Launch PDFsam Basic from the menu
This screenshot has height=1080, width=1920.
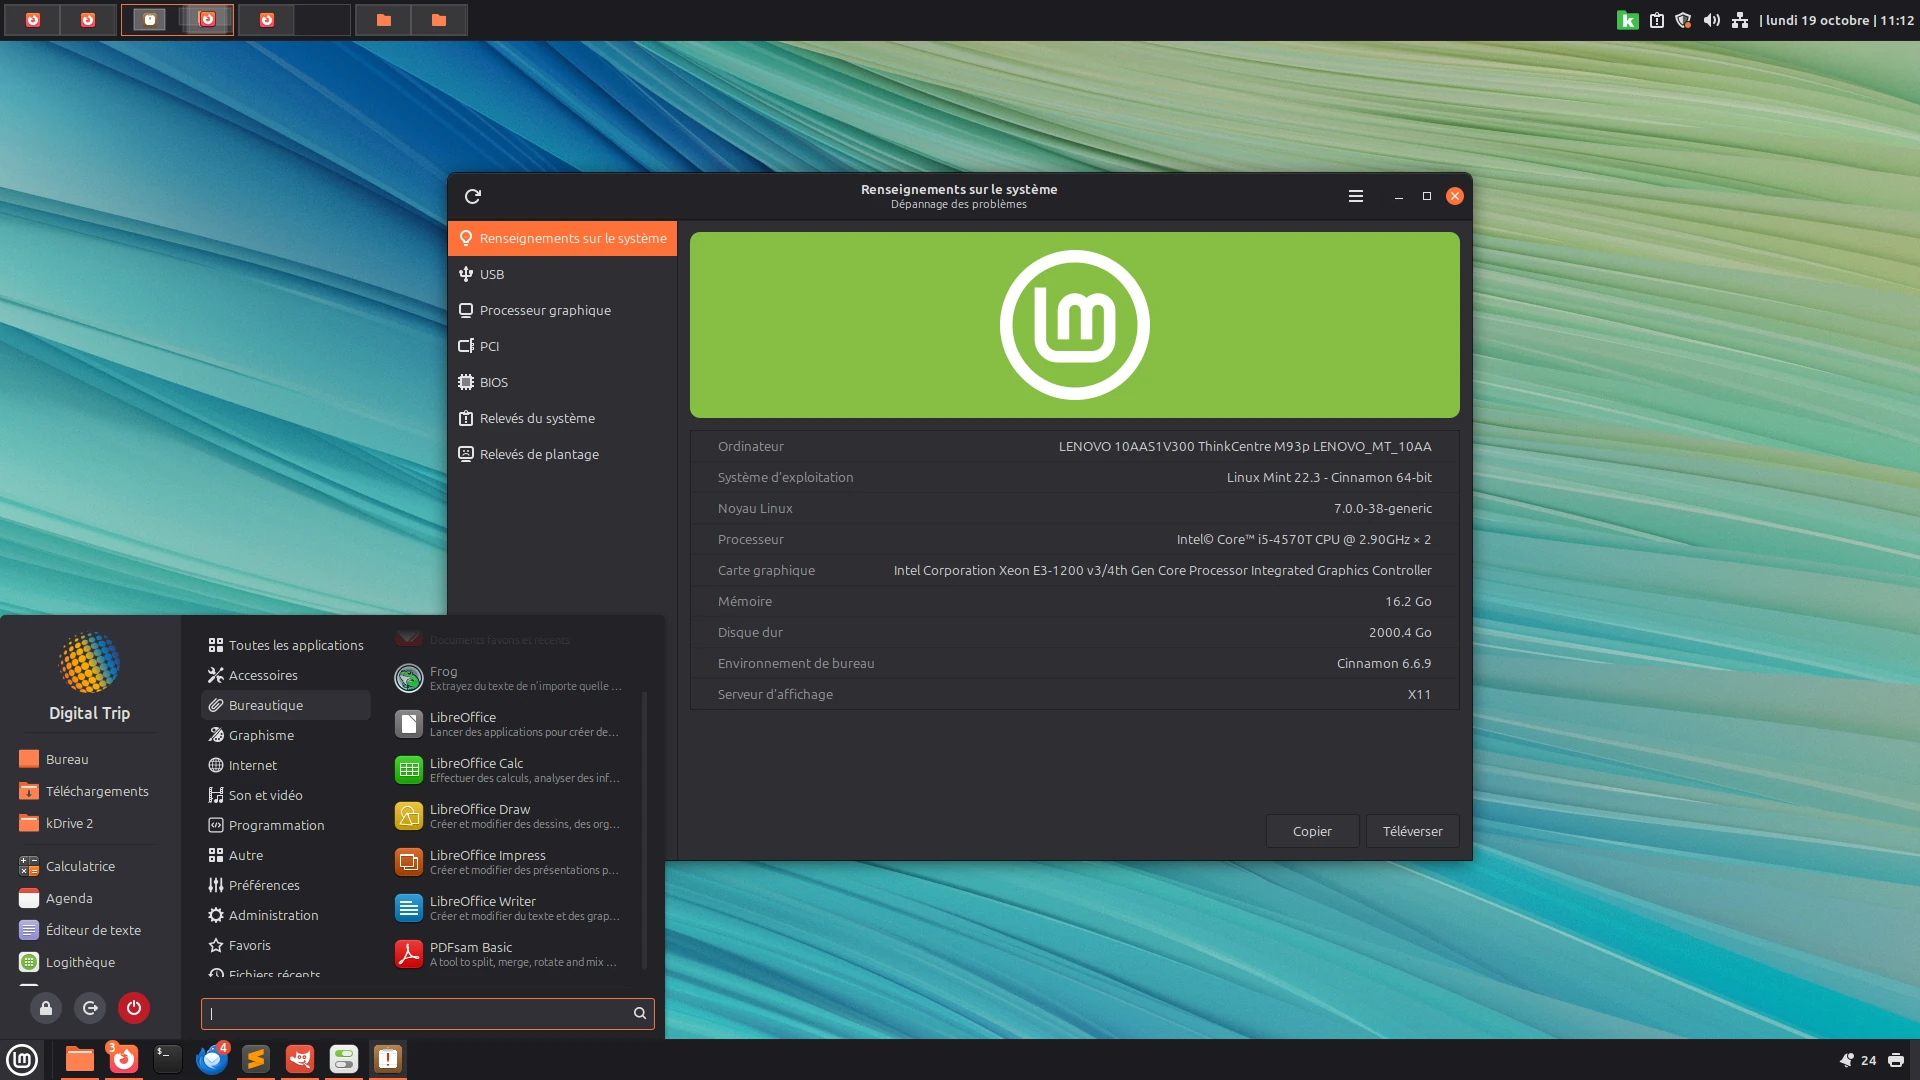coord(512,954)
